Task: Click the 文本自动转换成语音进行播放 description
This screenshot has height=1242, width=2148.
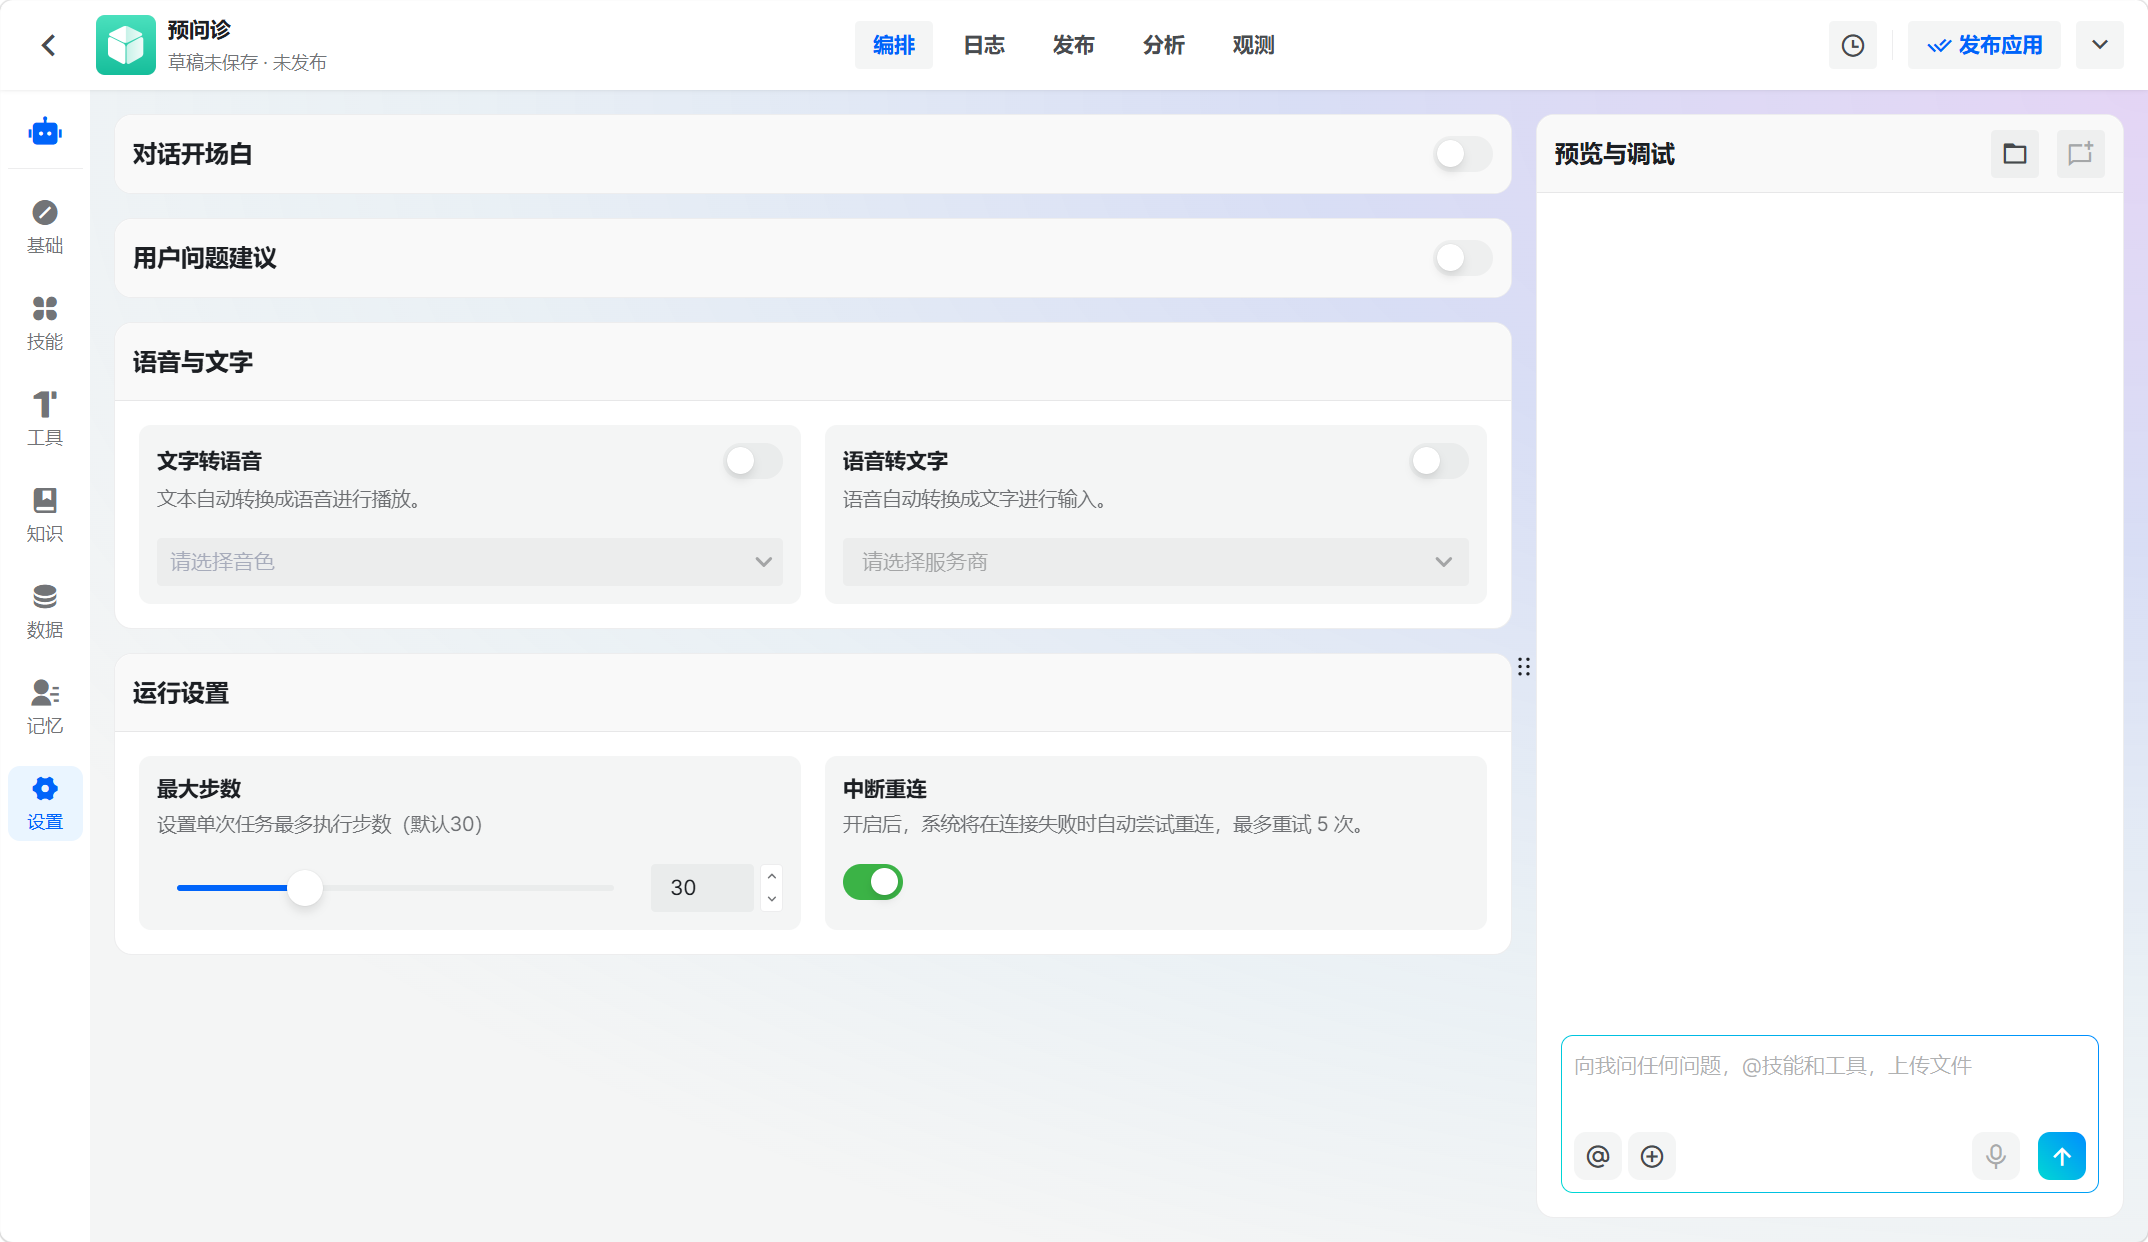Action: (289, 499)
